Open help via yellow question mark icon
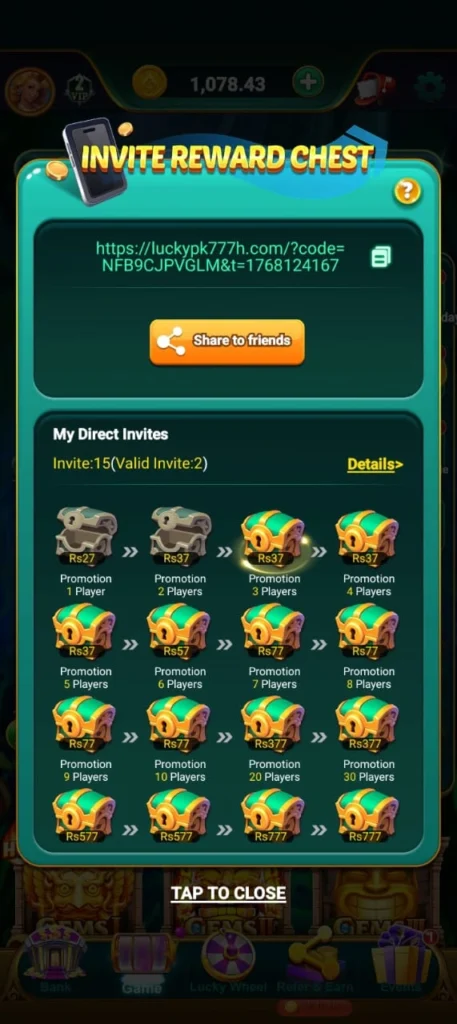 (407, 191)
